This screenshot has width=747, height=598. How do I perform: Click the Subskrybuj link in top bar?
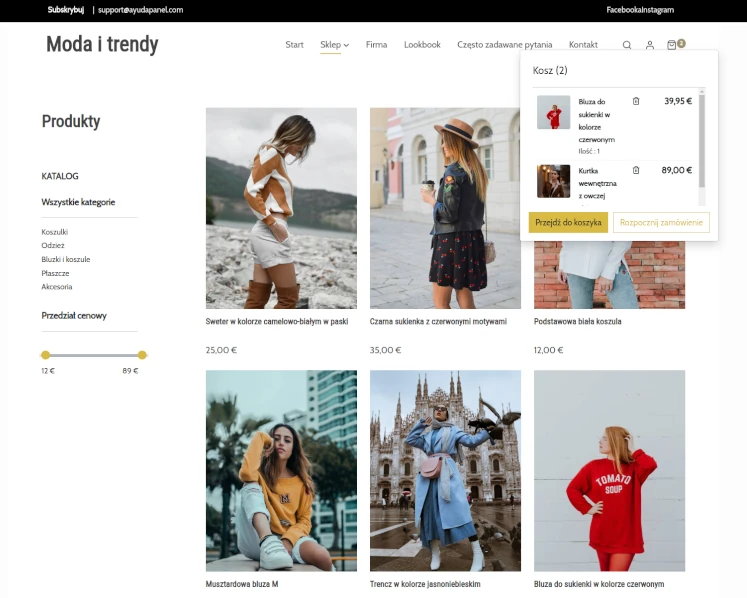coord(66,10)
